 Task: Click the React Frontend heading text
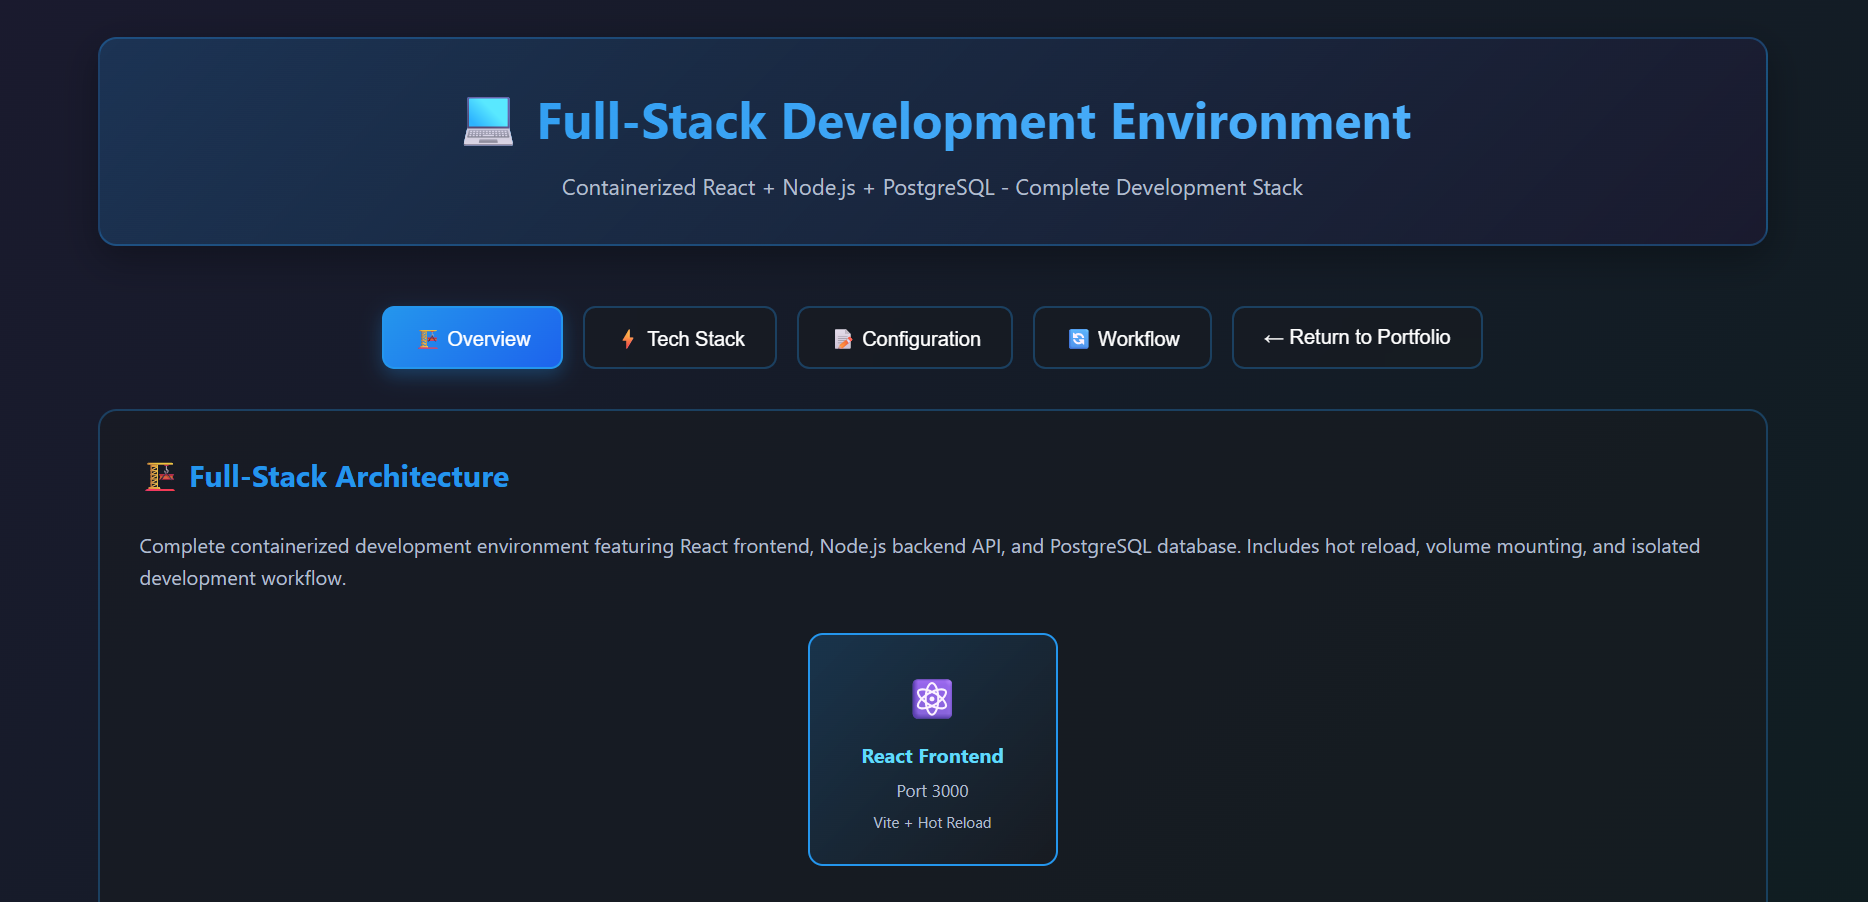(x=931, y=756)
